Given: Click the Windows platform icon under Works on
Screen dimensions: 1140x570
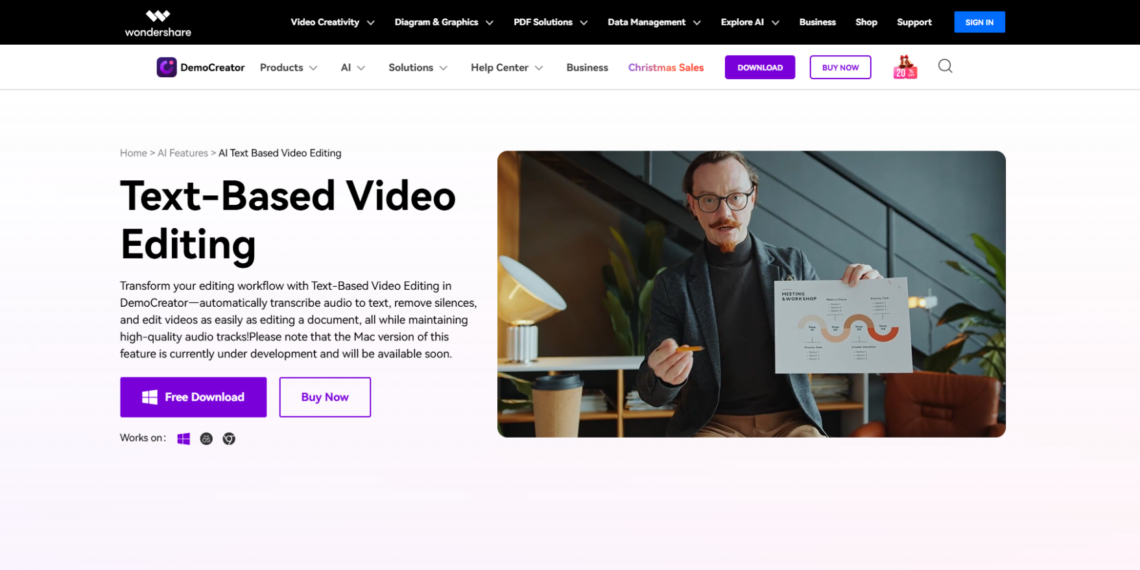Looking at the screenshot, I should coord(184,439).
